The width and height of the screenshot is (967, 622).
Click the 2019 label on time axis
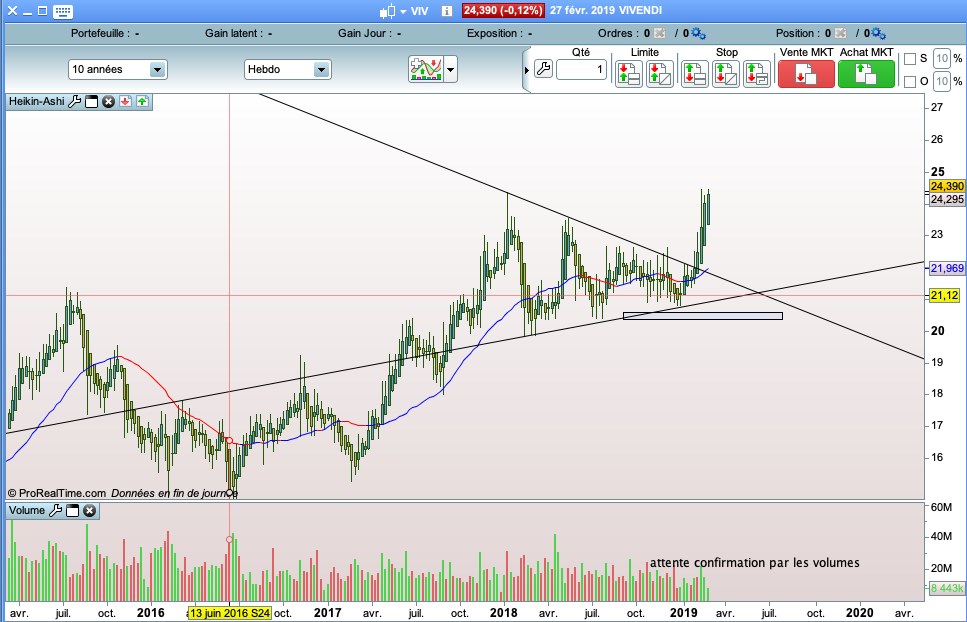coord(683,613)
